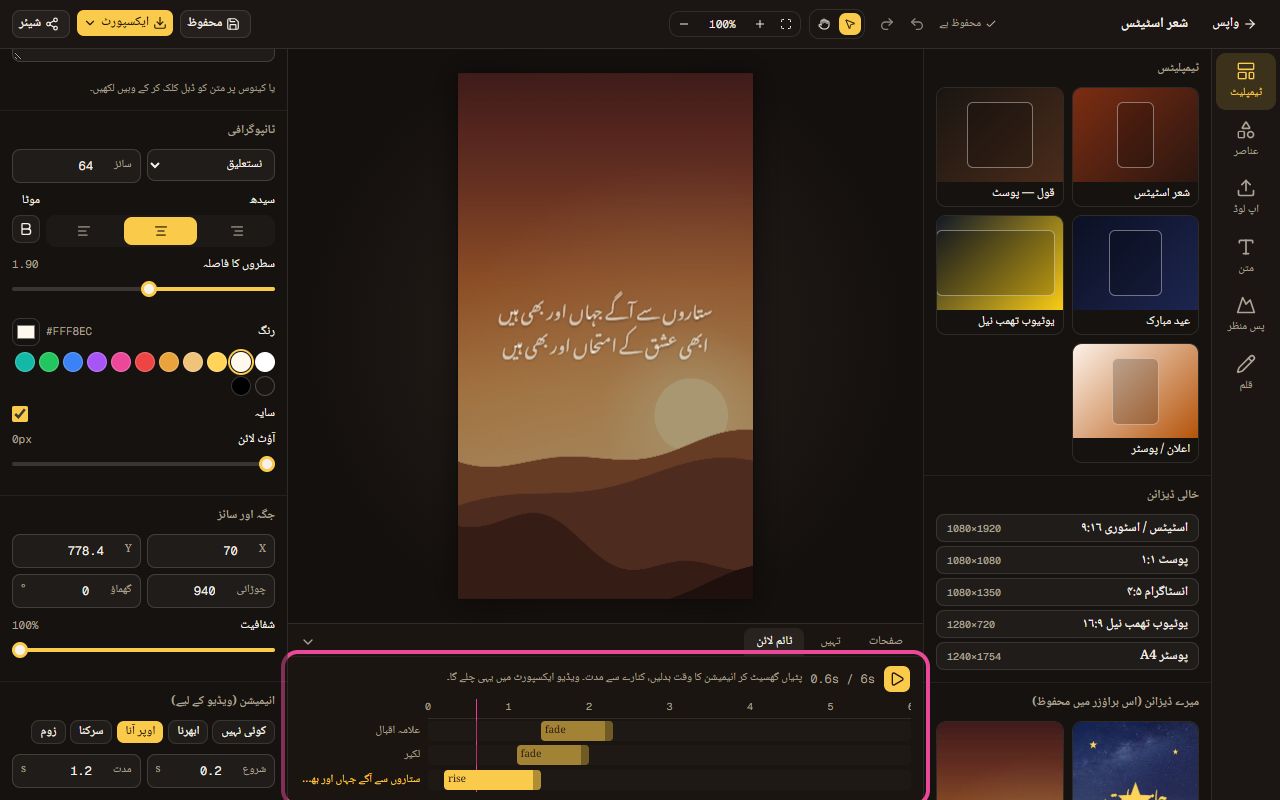
Task: Select the Text (متن) tool in sidebar
Action: [1245, 256]
